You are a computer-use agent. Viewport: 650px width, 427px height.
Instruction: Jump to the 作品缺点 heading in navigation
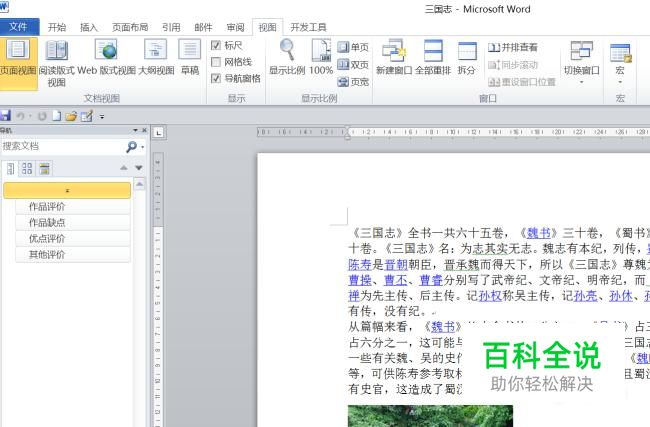(x=47, y=223)
